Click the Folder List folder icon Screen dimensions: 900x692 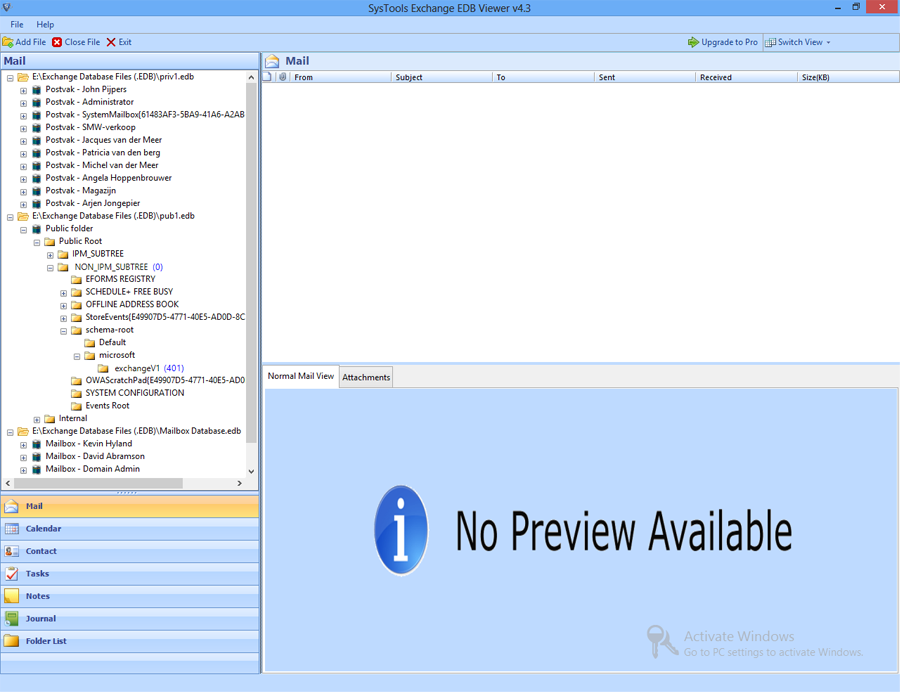(11, 640)
